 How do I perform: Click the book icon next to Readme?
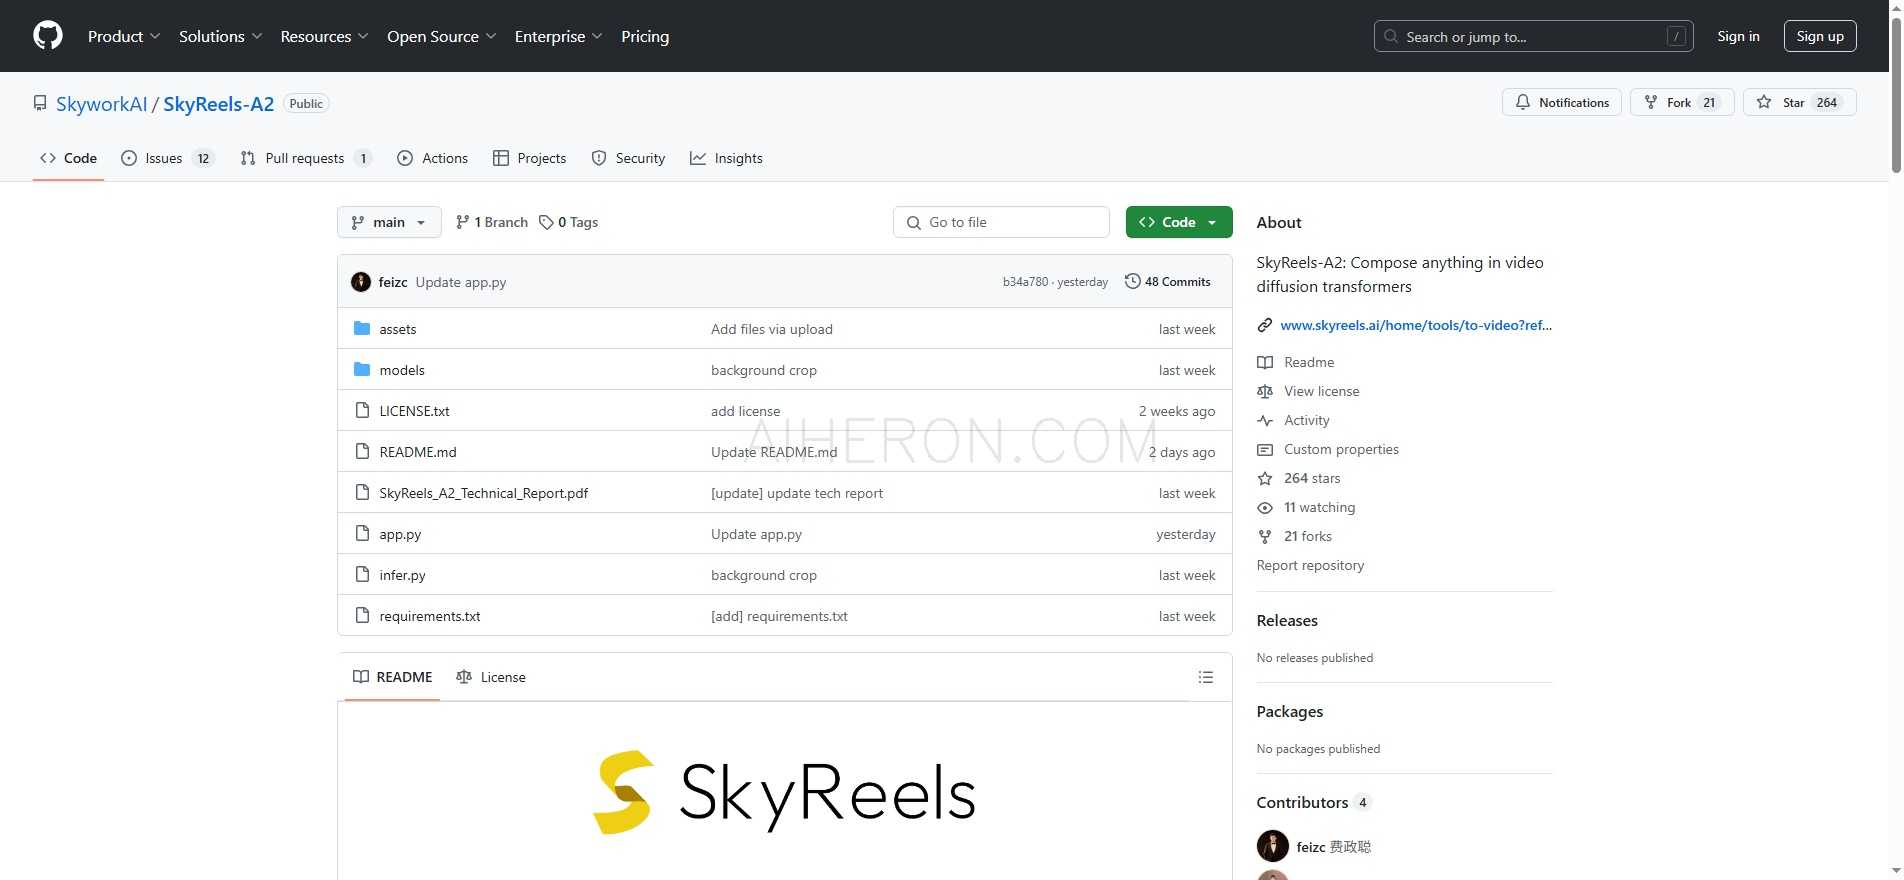[1265, 362]
